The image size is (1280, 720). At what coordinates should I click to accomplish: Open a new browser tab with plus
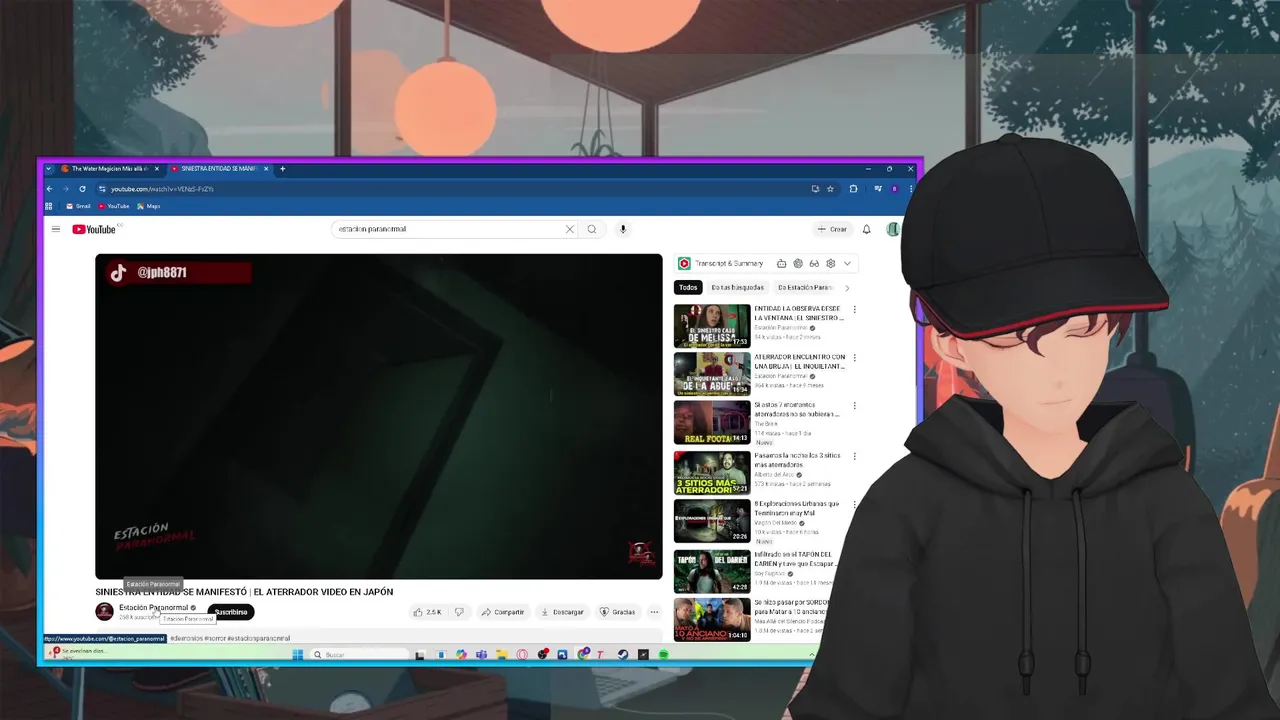coord(282,169)
